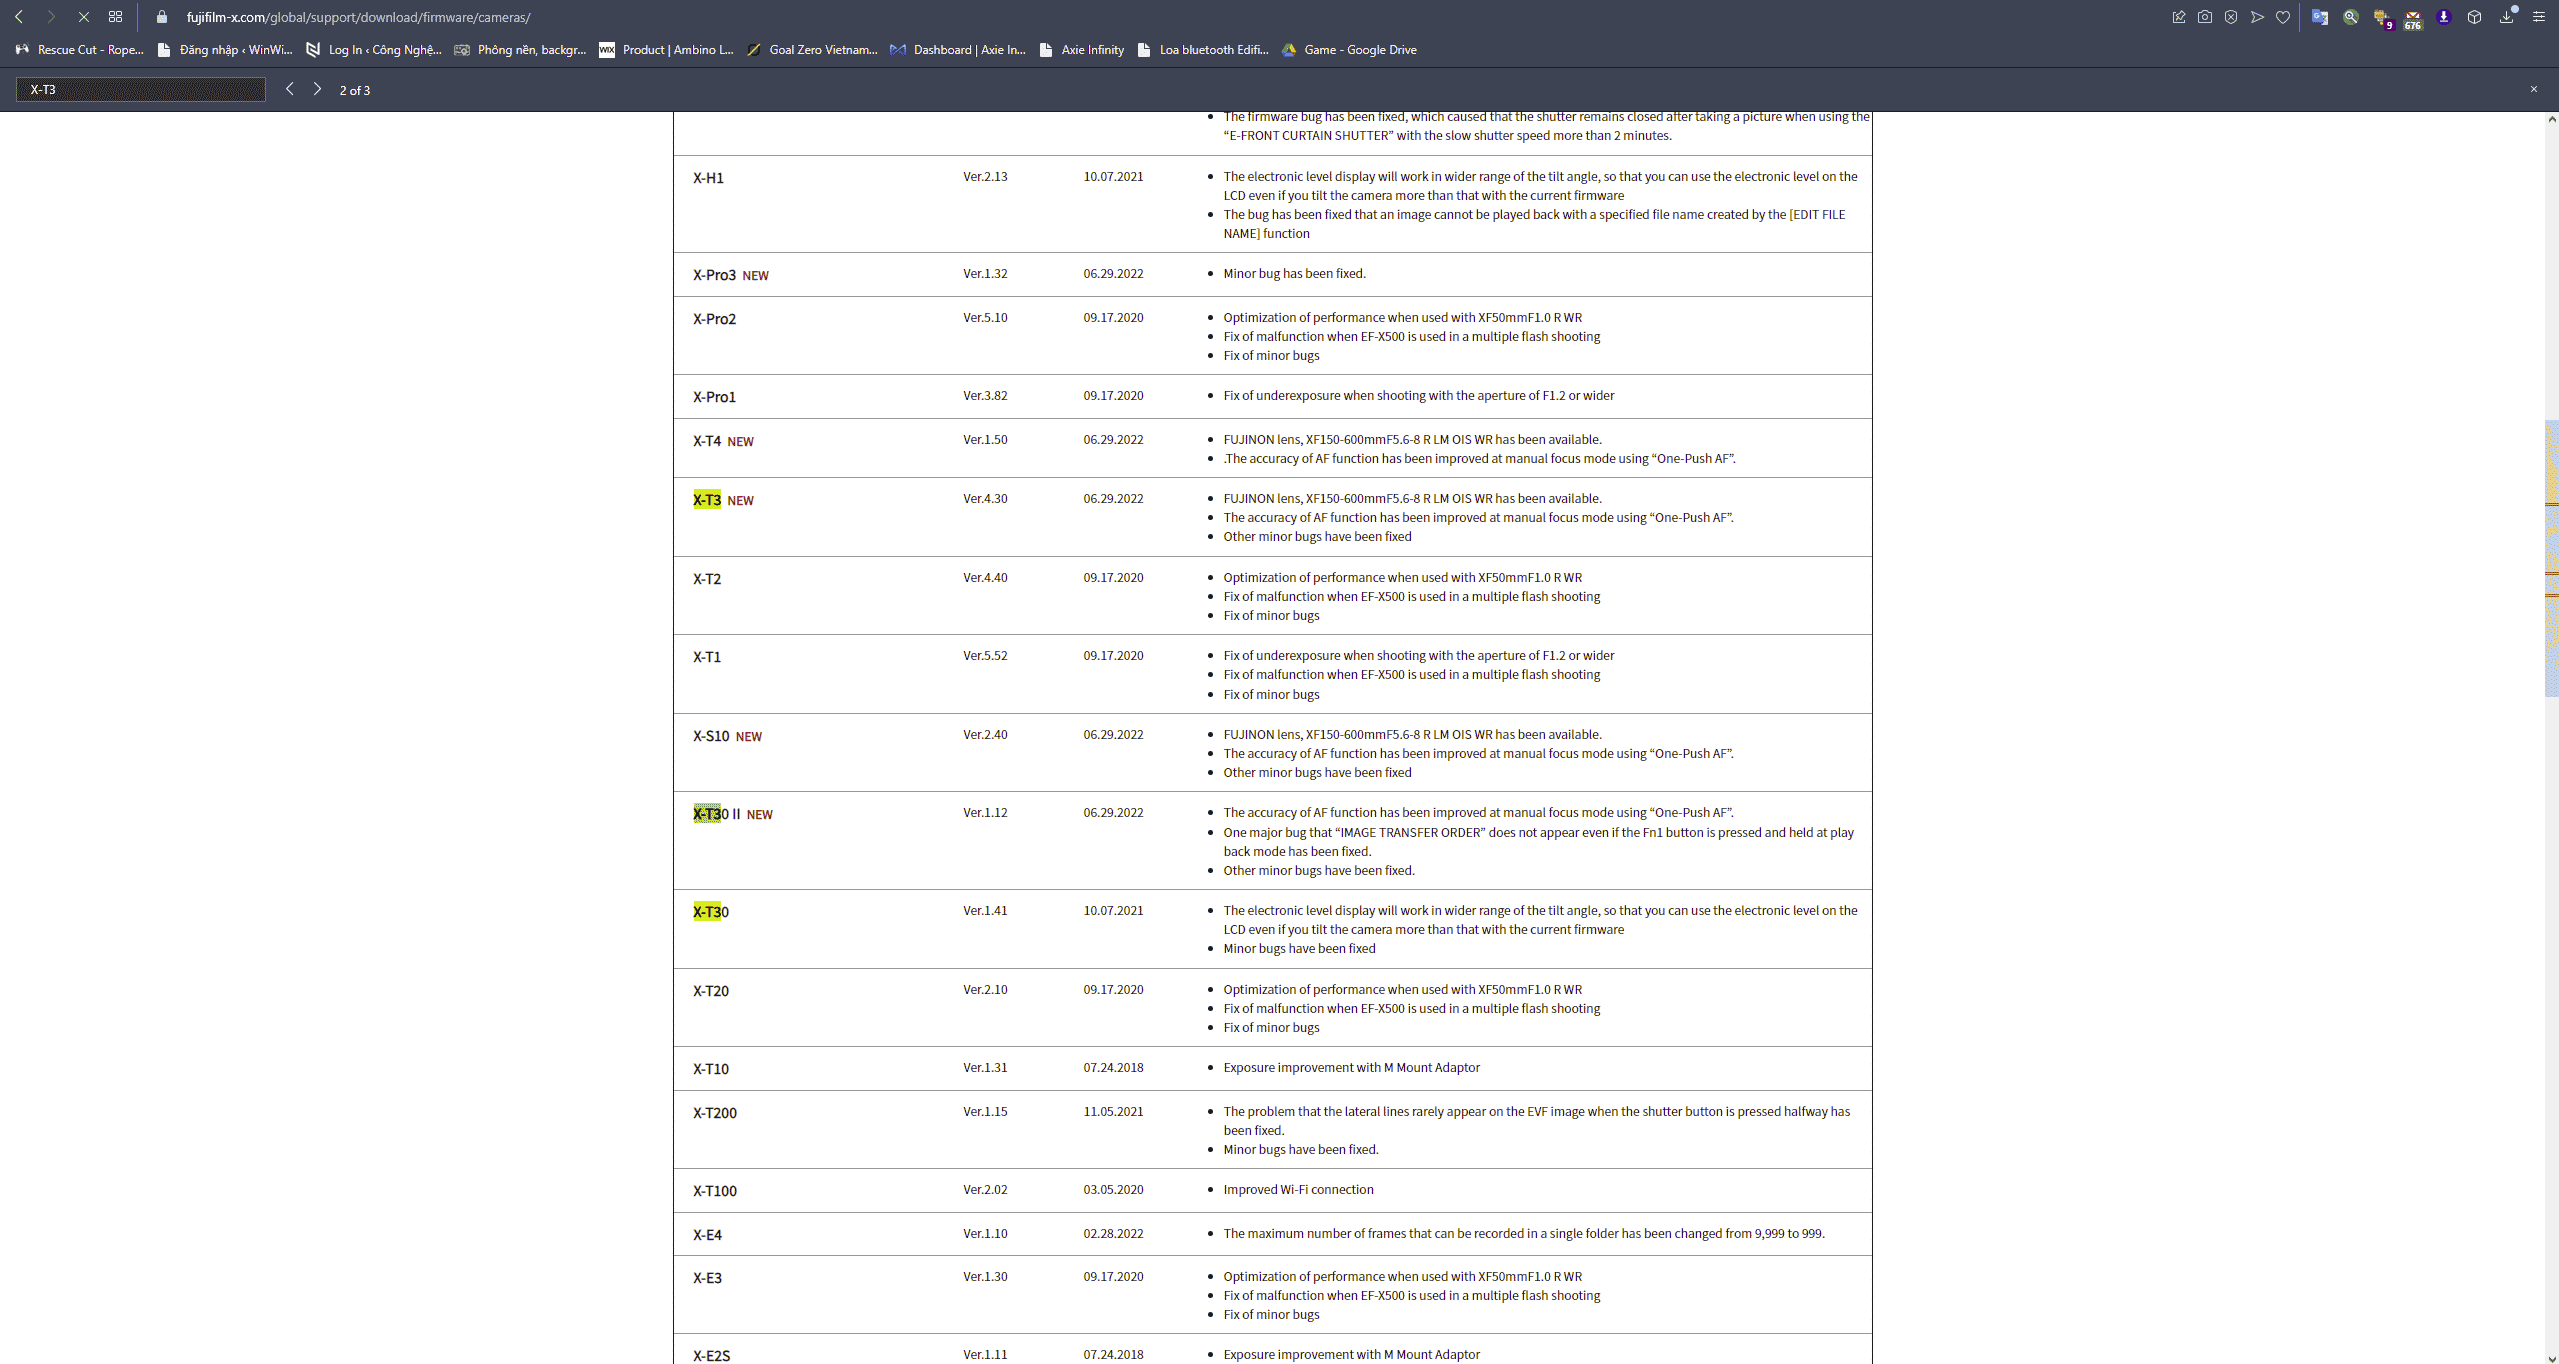Click the X-T3 NEW firmware link
2559x1364 pixels.
point(707,499)
